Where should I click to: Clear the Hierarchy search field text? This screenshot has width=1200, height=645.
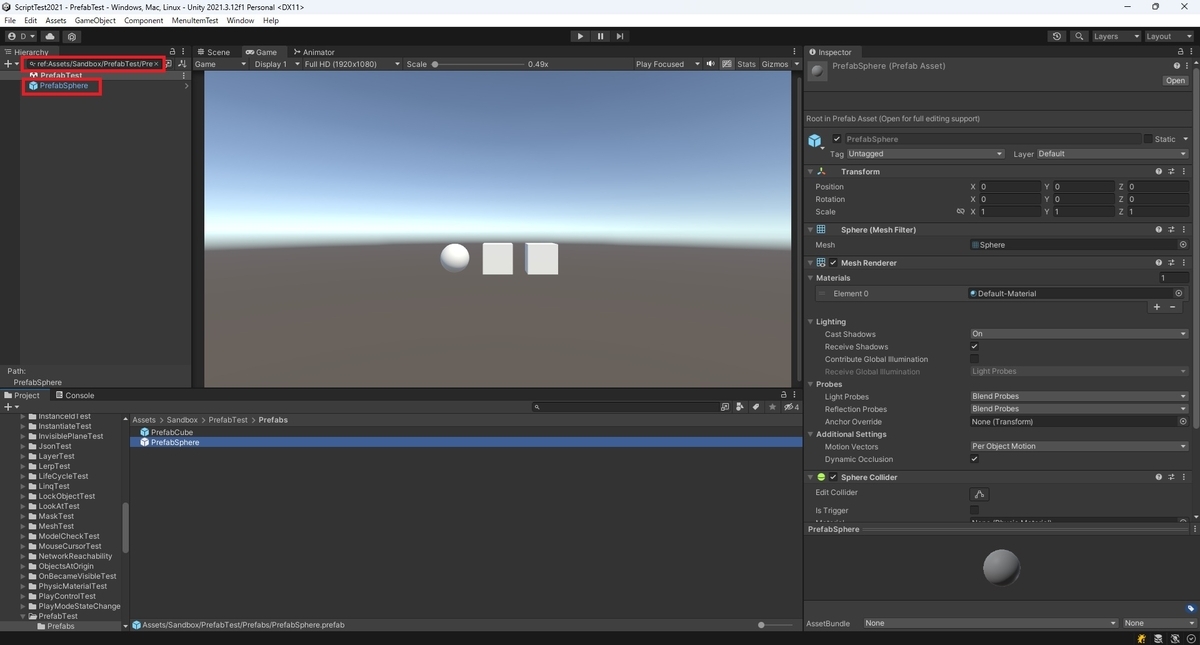tap(157, 64)
